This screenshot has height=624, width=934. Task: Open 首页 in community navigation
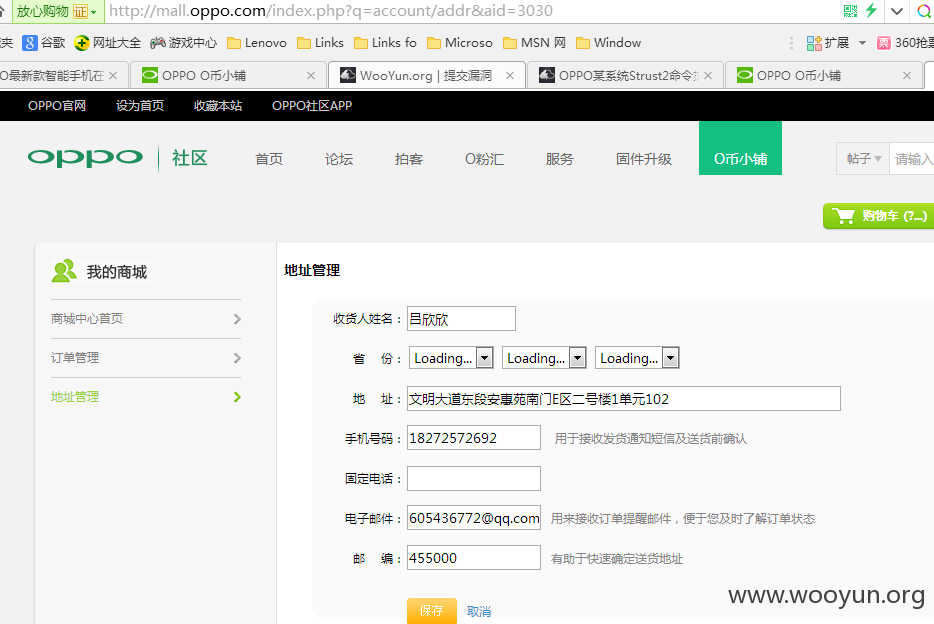[269, 159]
